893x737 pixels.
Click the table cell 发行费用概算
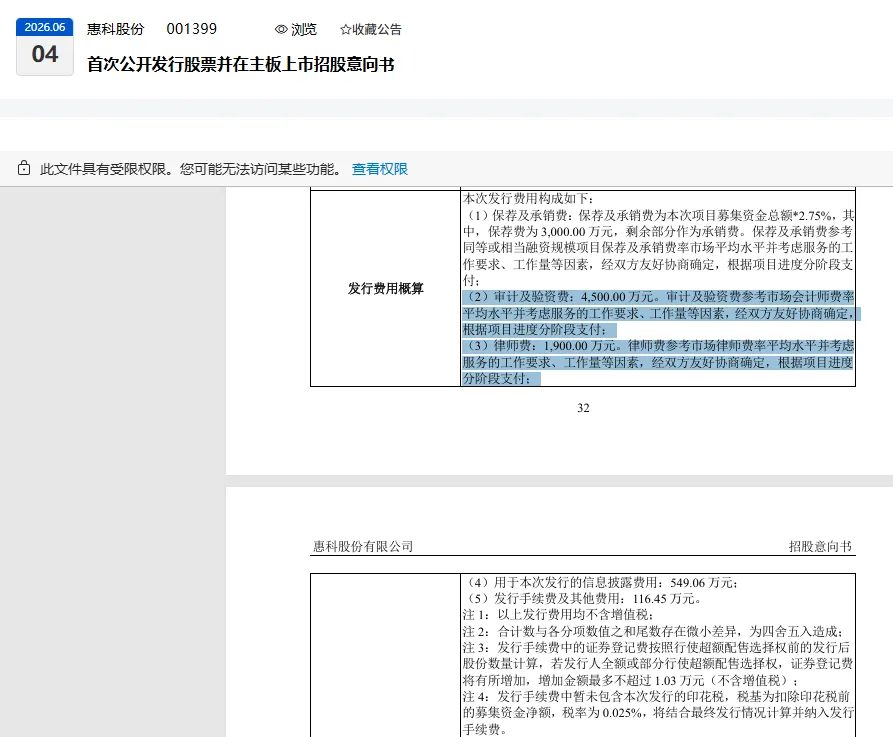point(386,289)
